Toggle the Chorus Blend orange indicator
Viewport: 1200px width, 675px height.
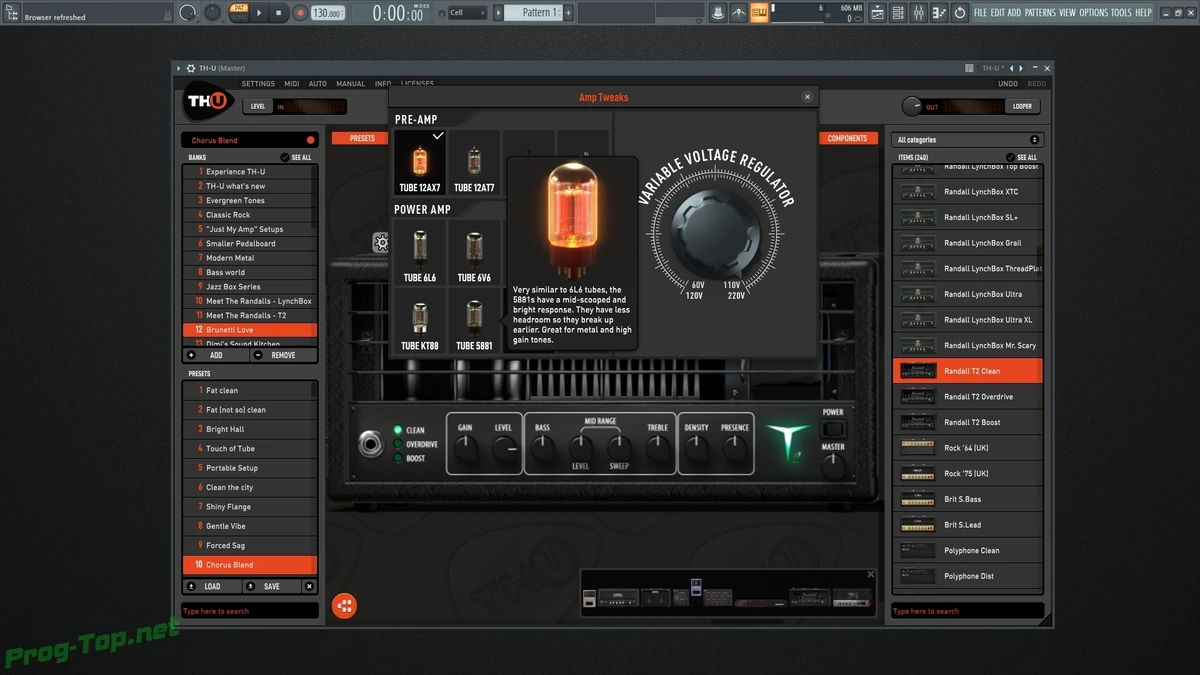[311, 140]
